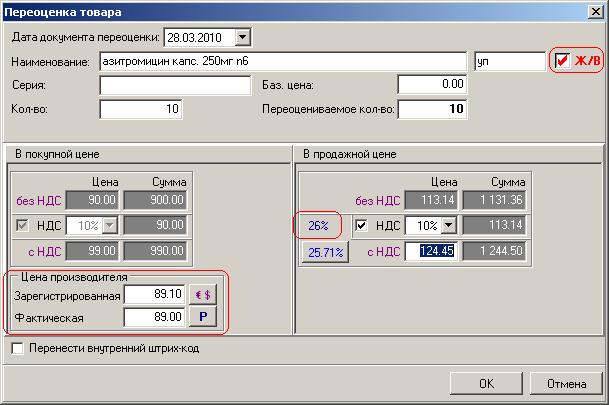609x405 pixels.
Task: Click the Зарегистрированная price field
Action: pyautogui.click(x=154, y=295)
